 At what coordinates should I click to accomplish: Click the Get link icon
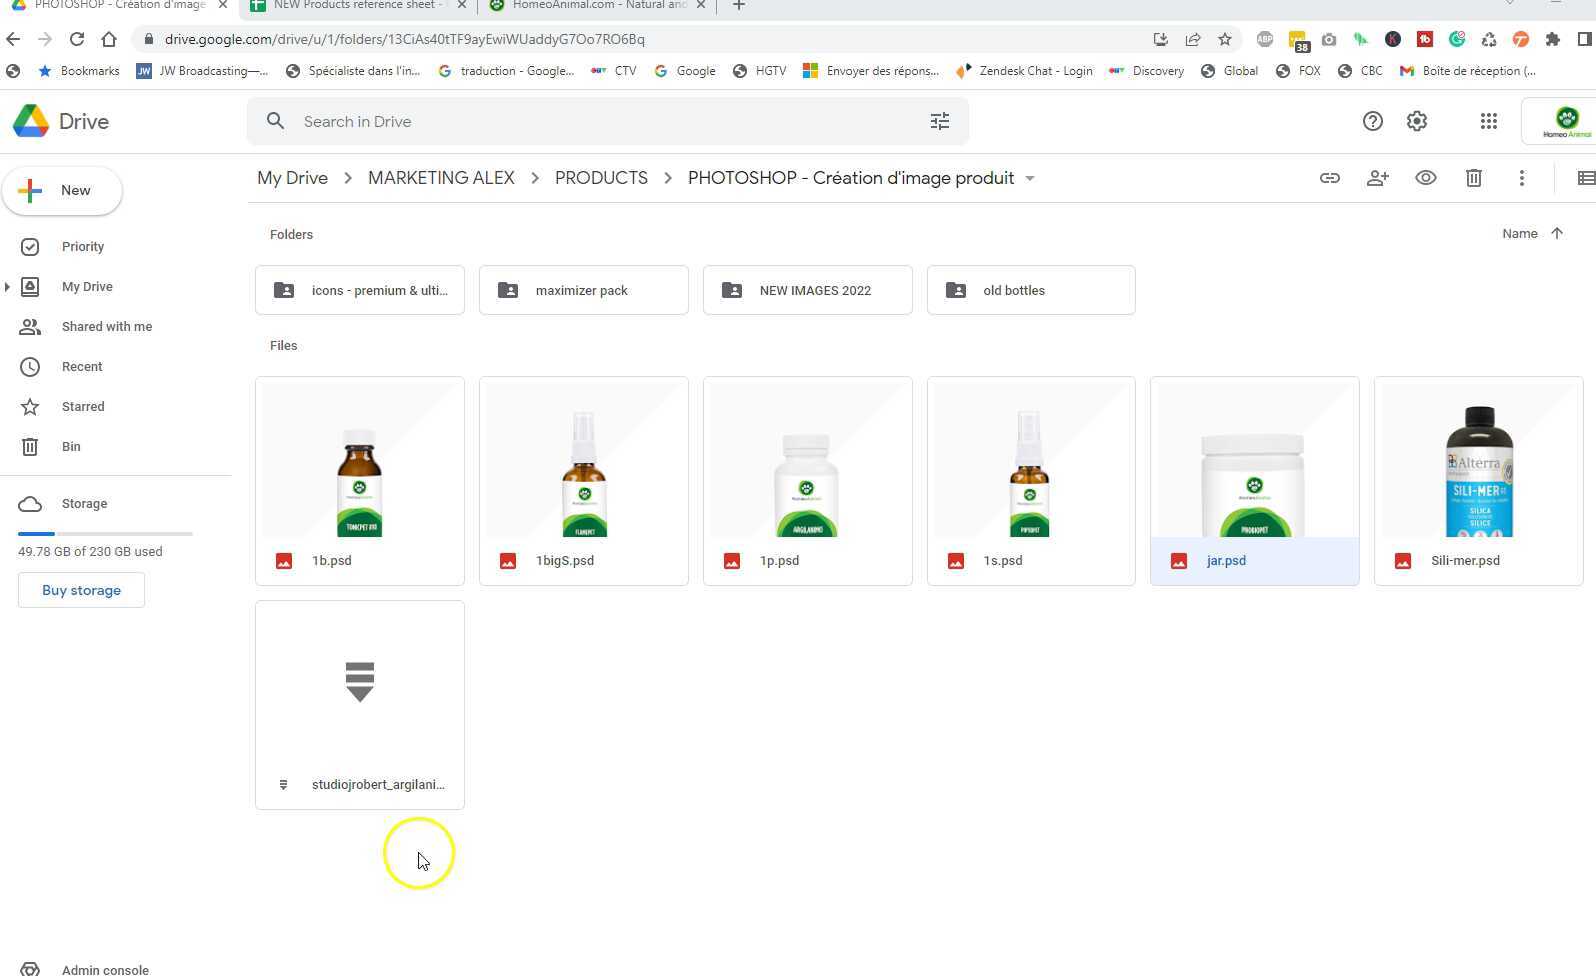tap(1329, 178)
